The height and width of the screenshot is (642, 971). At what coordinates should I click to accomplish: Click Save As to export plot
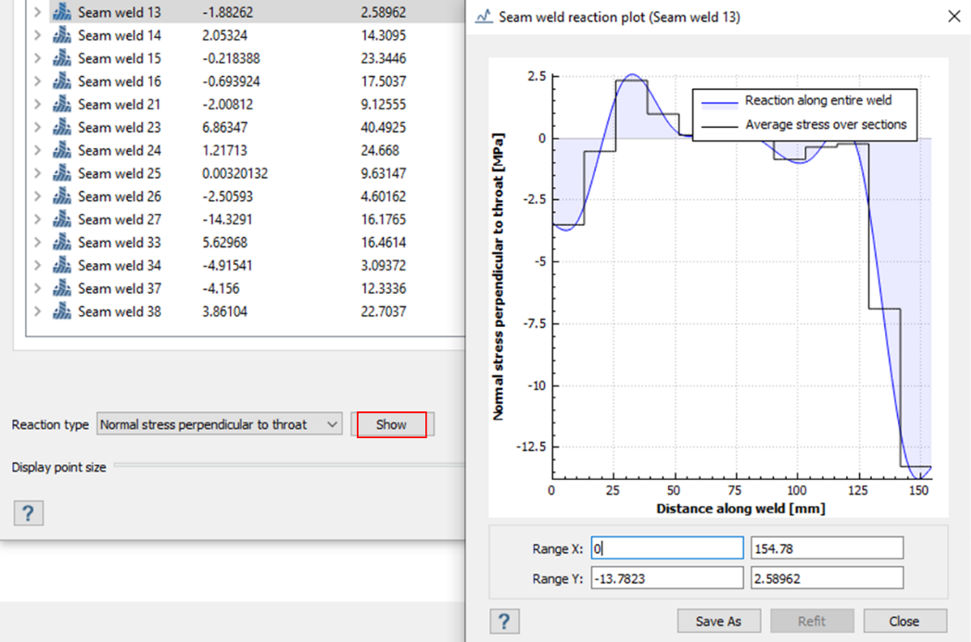coord(718,621)
